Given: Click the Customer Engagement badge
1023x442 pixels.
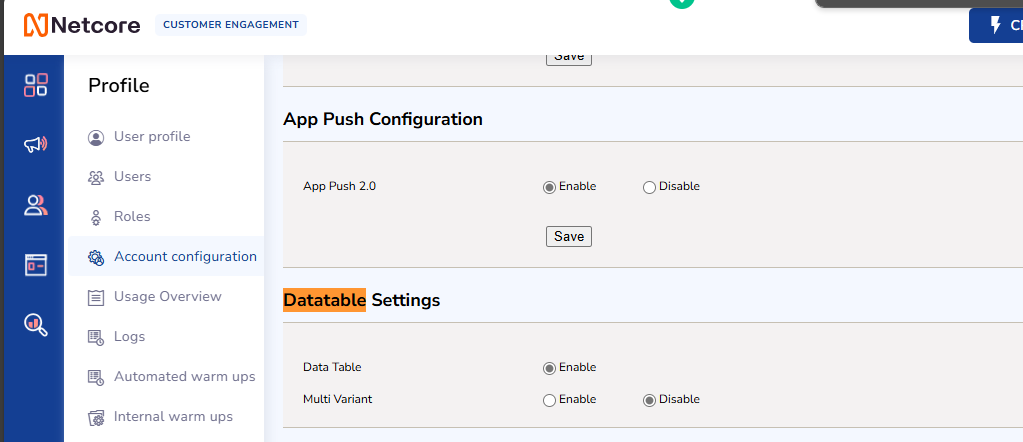Looking at the screenshot, I should click(x=231, y=24).
